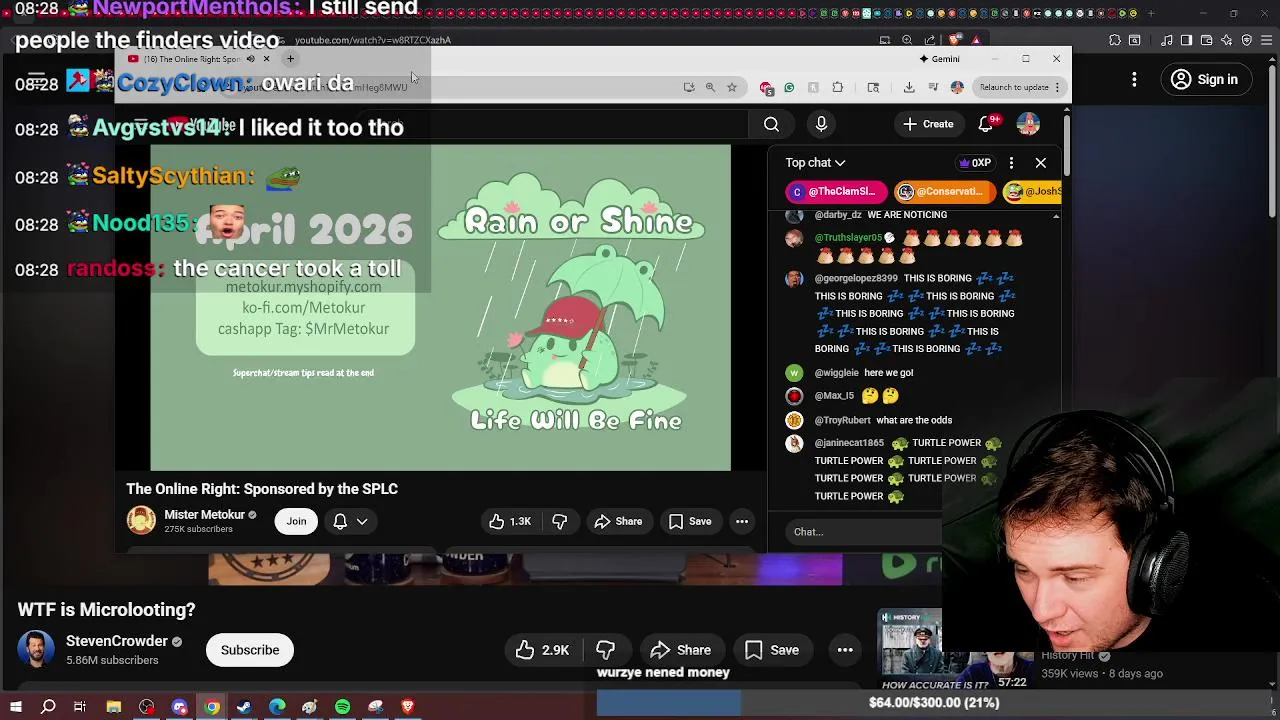Viewport: 1280px width, 720px height.
Task: Click the YouTube search magnifier icon in Chrome
Action: (x=771, y=124)
